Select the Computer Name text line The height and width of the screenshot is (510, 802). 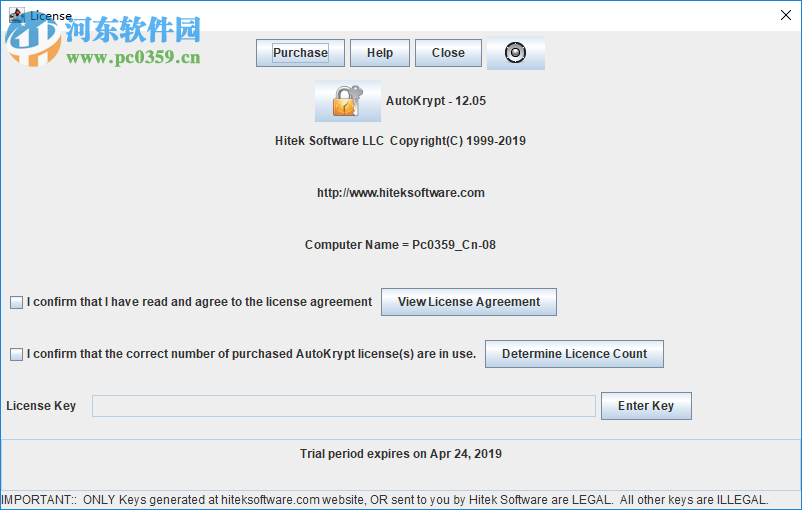[x=400, y=245]
